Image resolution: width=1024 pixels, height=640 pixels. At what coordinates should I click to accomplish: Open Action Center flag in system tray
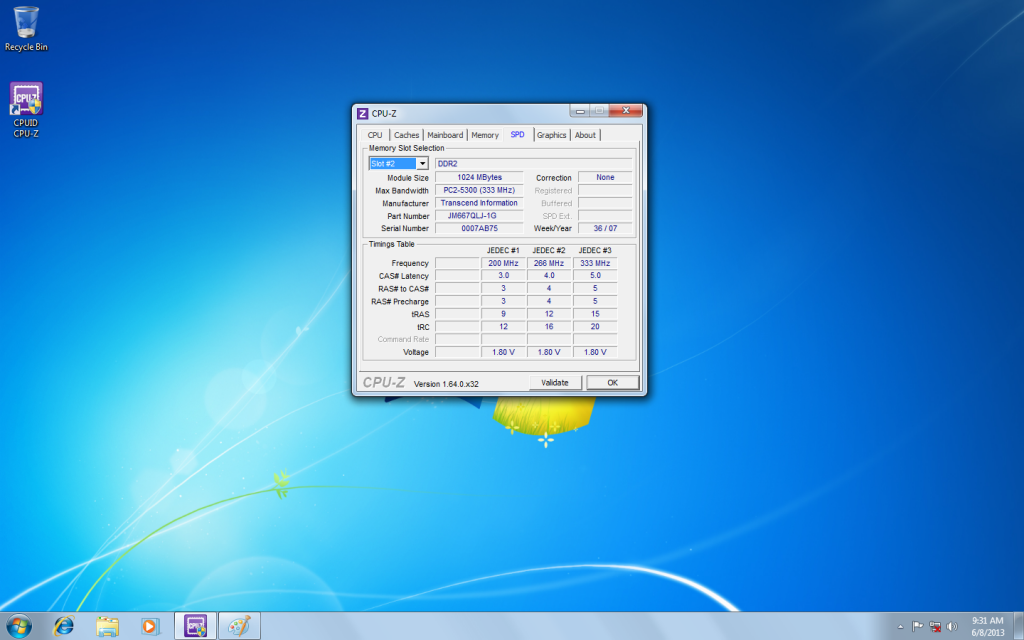(x=918, y=626)
